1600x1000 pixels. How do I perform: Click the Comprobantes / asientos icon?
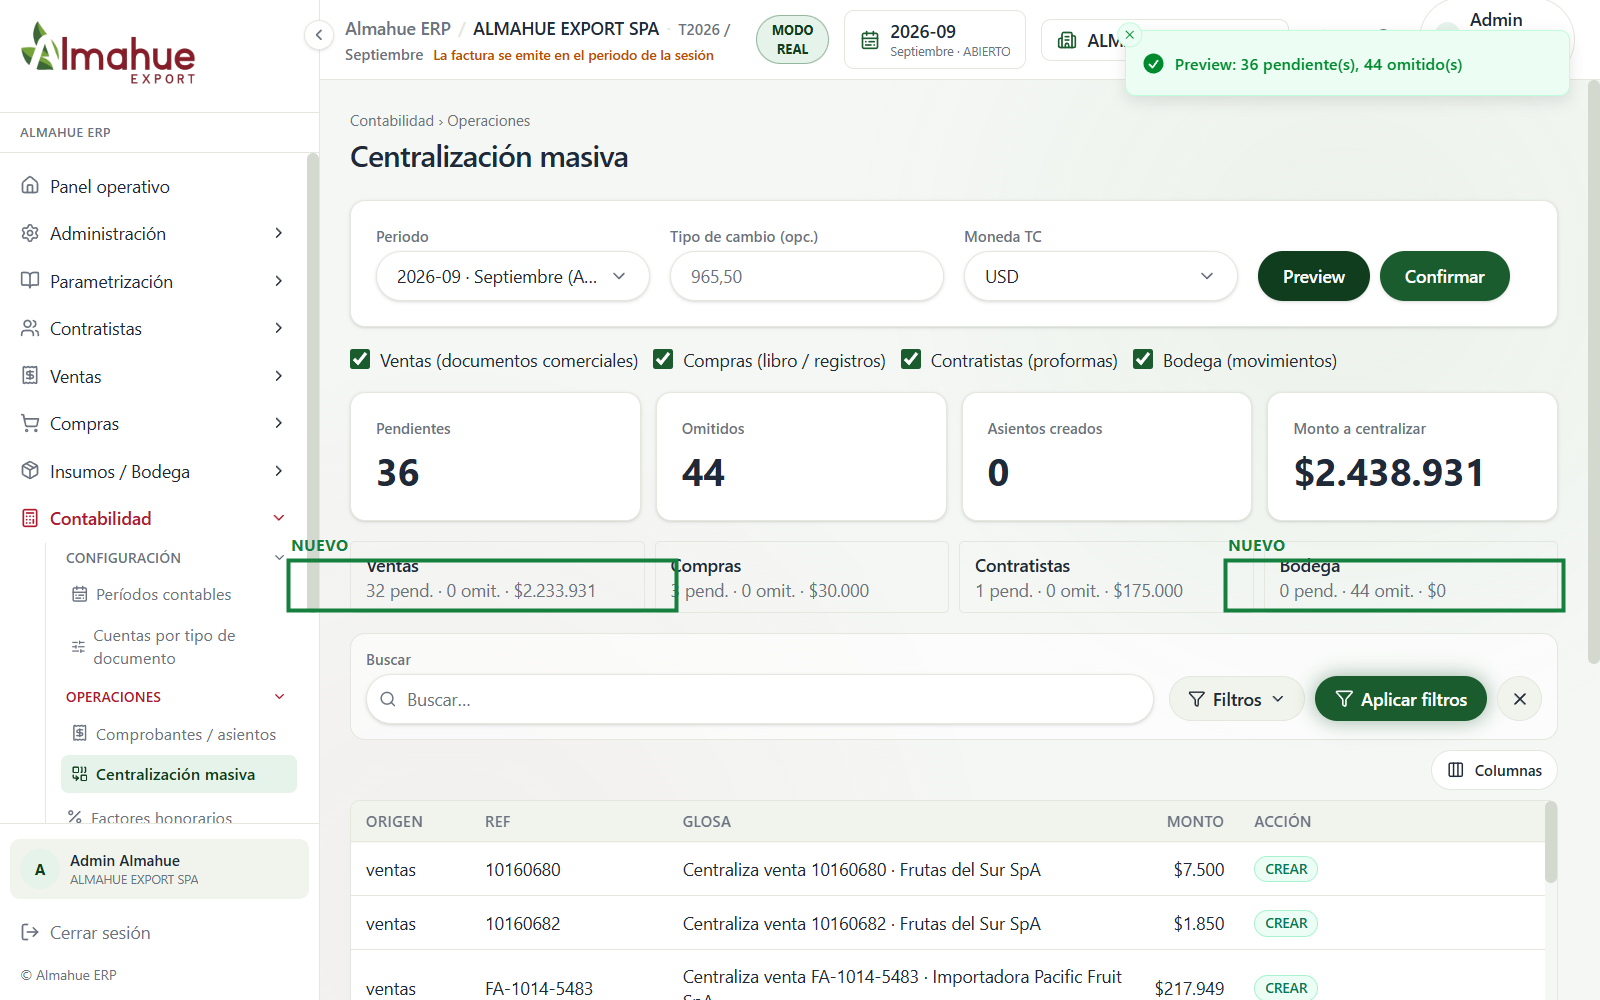coord(79,734)
